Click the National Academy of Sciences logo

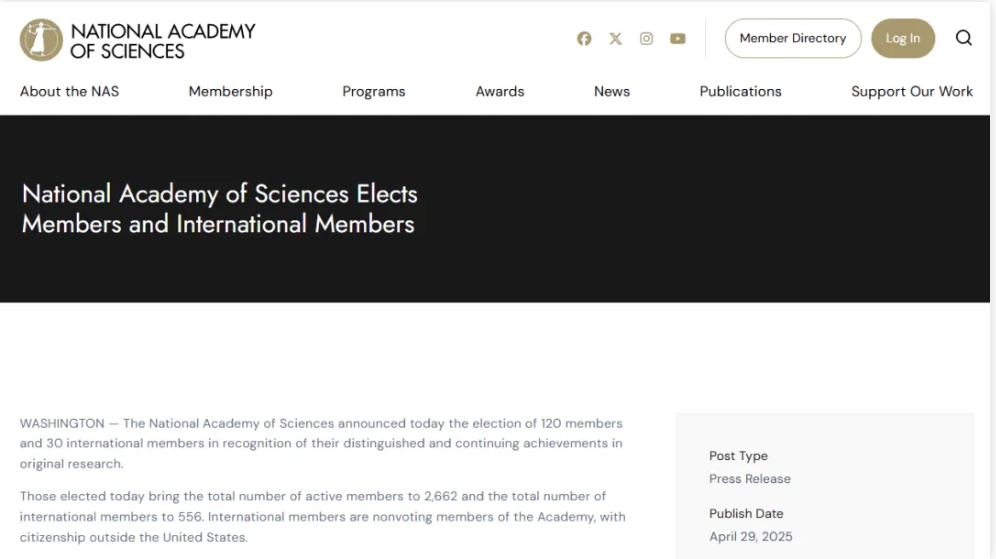pyautogui.click(x=41, y=40)
